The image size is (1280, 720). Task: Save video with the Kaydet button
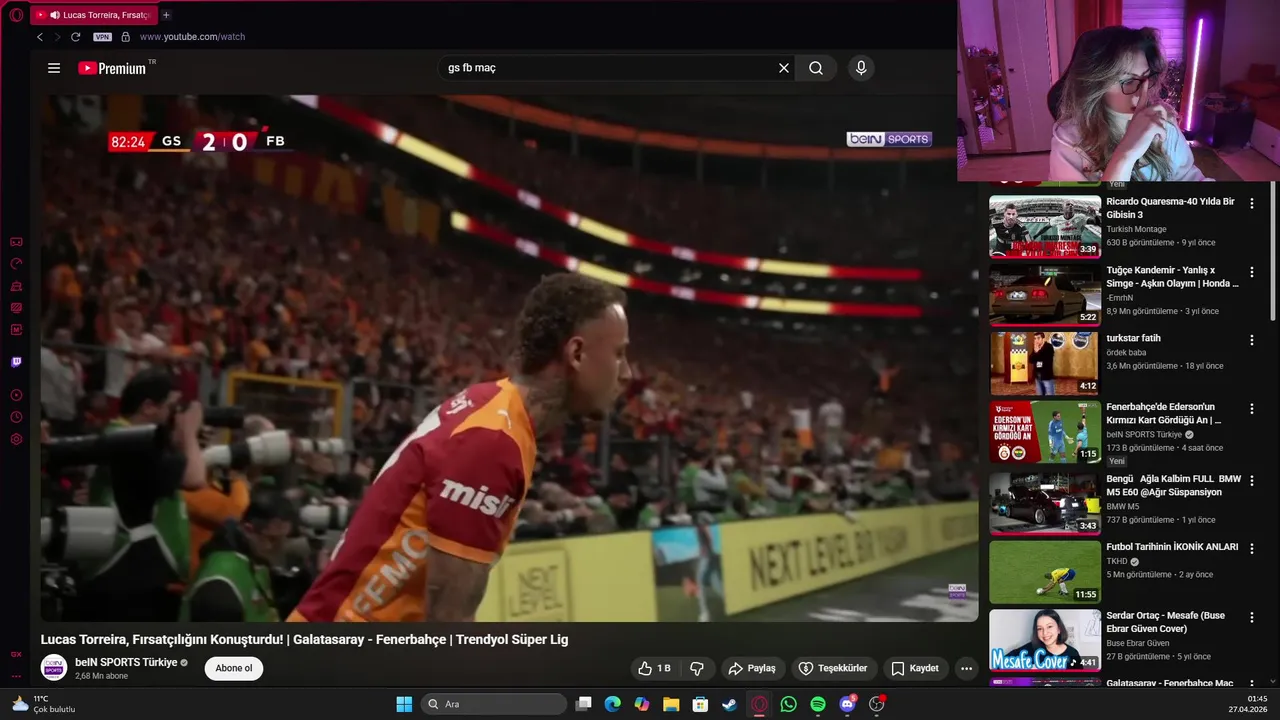click(x=915, y=668)
